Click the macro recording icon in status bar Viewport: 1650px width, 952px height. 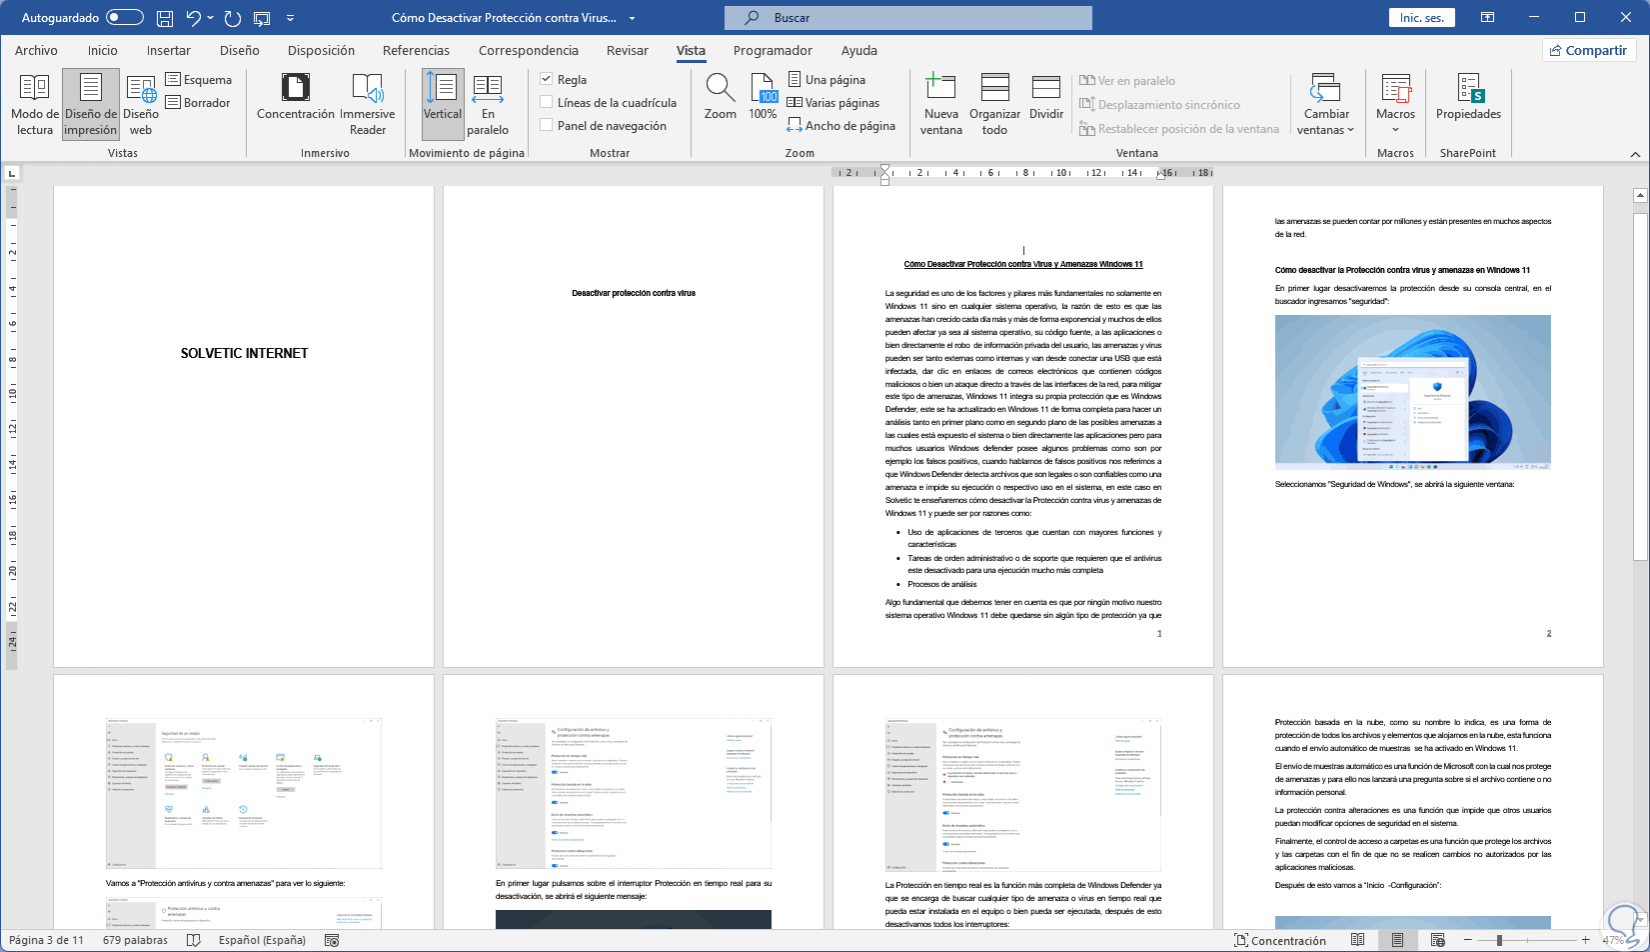(332, 940)
